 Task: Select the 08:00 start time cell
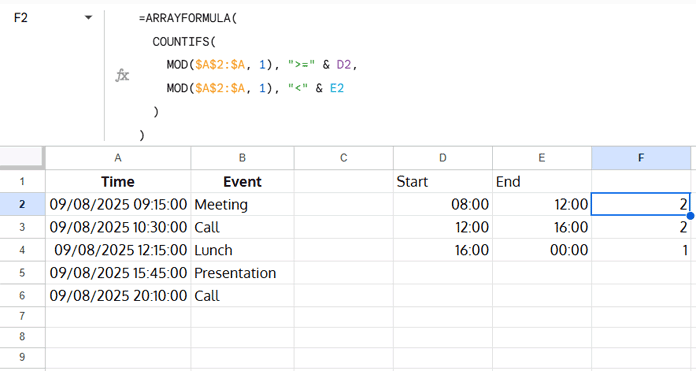click(x=443, y=204)
